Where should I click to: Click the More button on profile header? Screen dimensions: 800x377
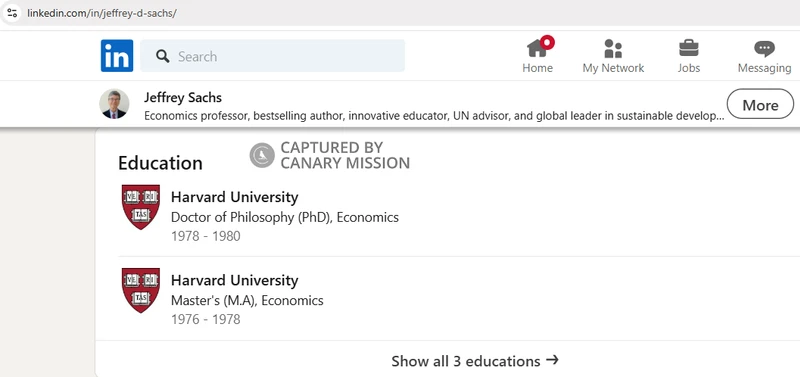pyautogui.click(x=760, y=104)
